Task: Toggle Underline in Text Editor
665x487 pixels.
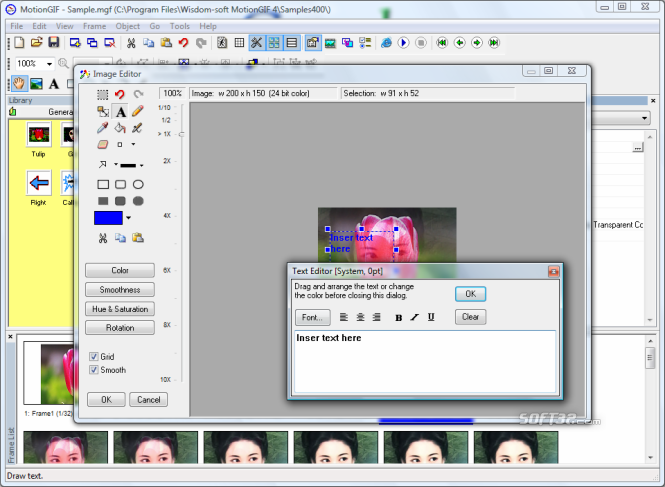Action: click(x=431, y=317)
